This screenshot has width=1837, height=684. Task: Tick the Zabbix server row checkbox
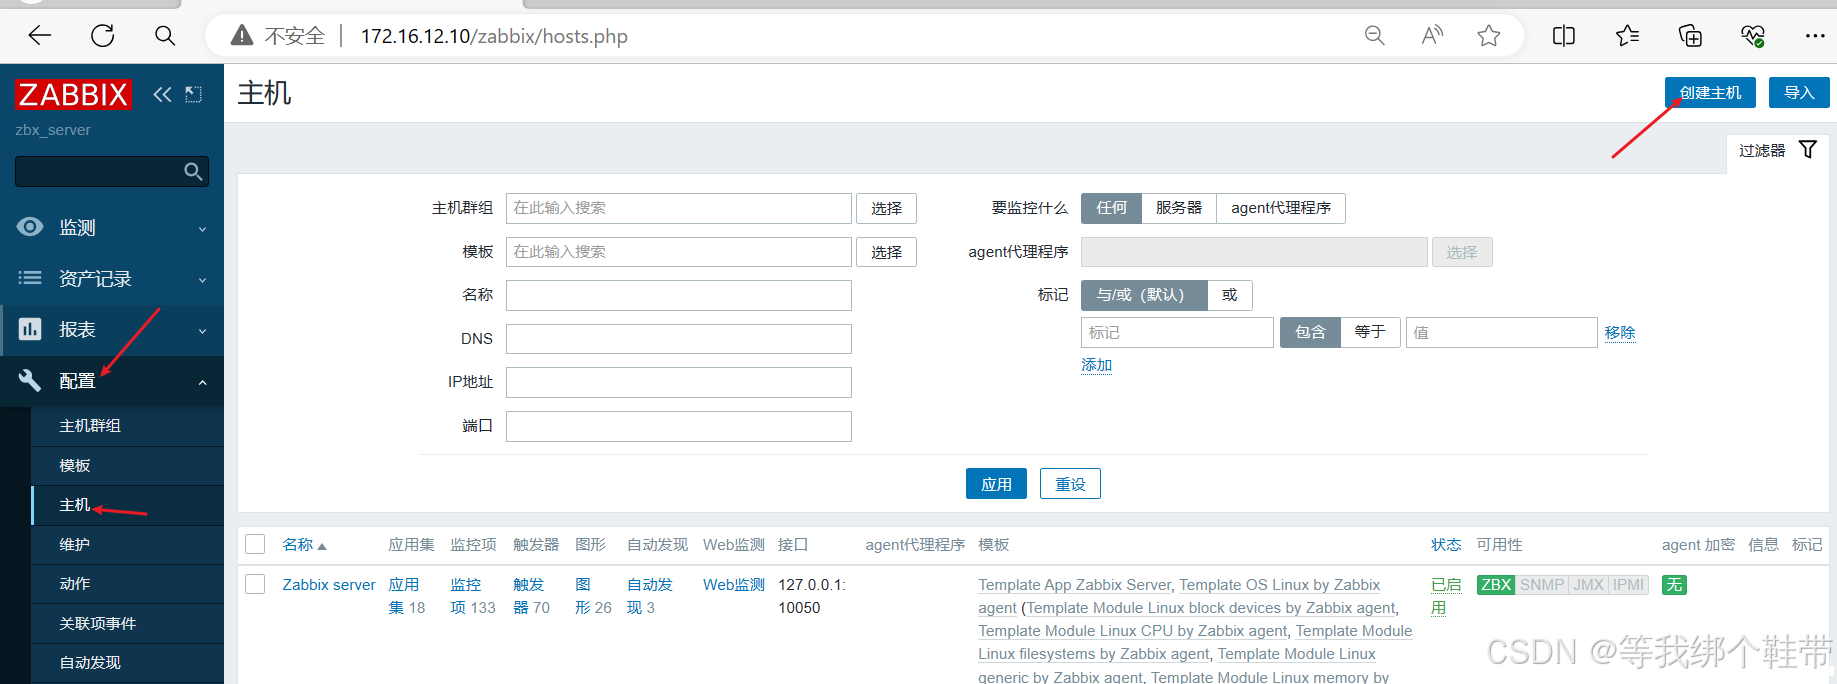tap(255, 584)
